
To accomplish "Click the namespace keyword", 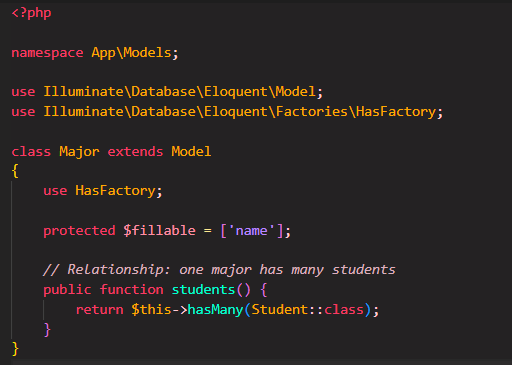I will (47, 53).
